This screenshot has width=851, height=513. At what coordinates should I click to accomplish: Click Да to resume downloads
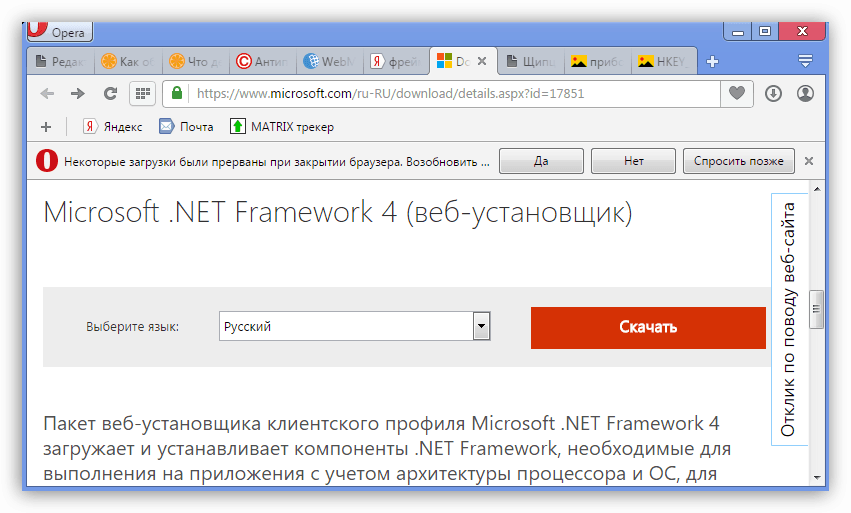click(x=541, y=161)
